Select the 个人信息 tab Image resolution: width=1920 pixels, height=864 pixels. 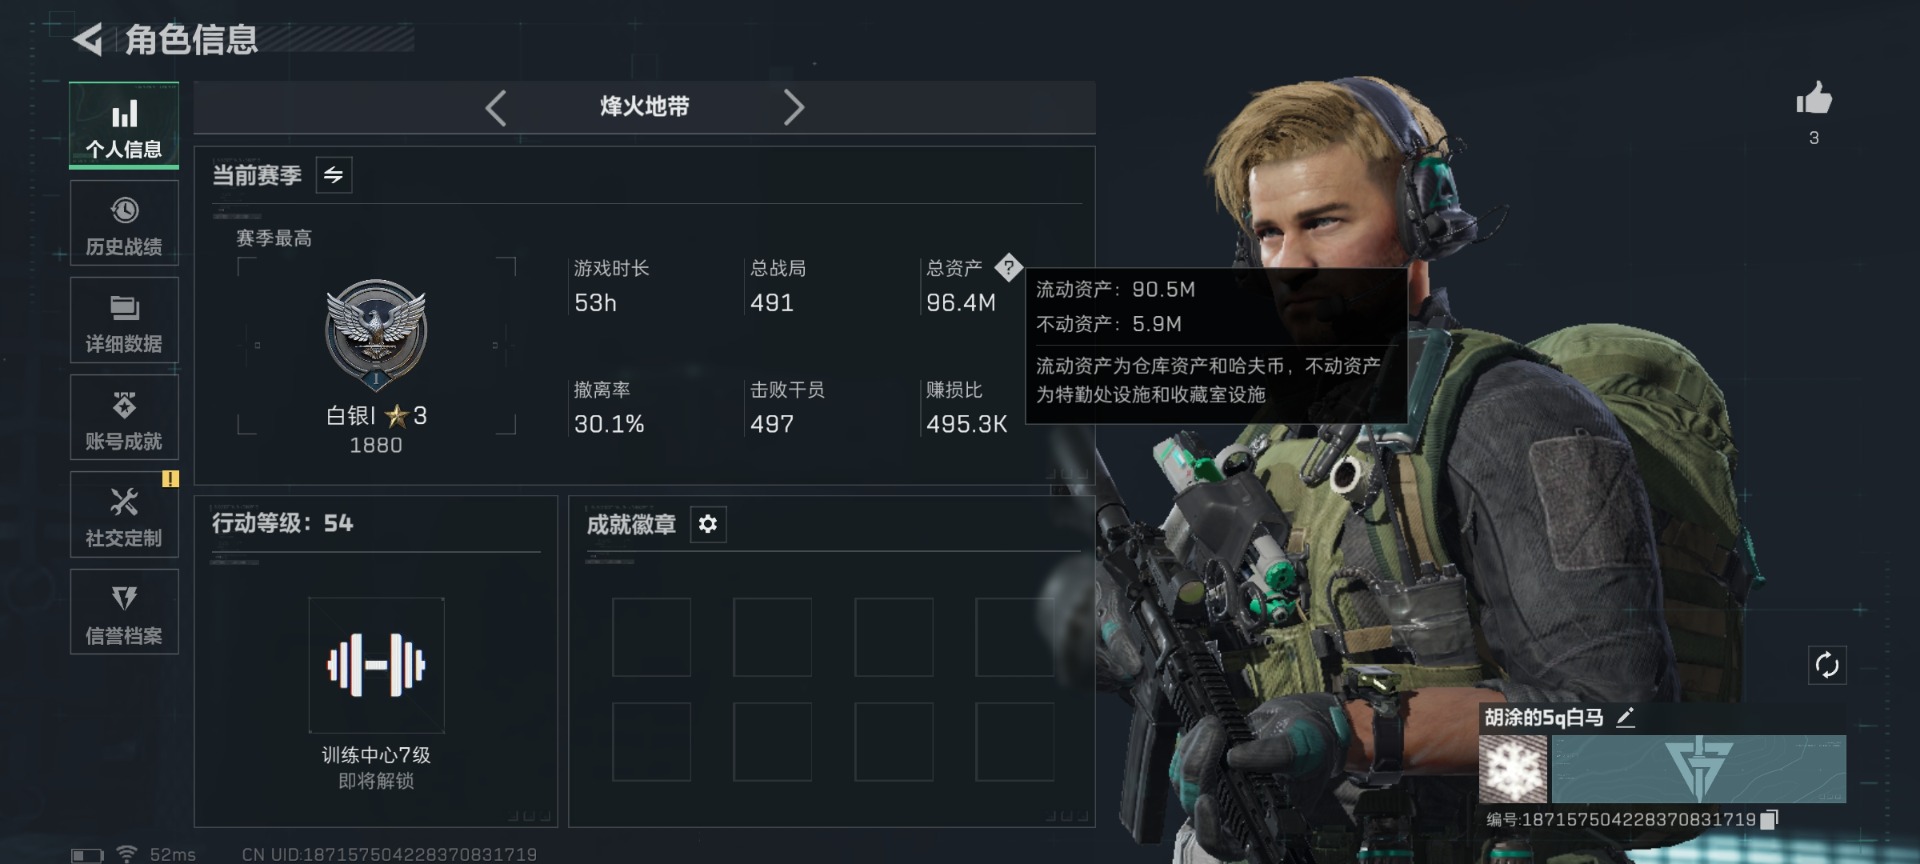(x=124, y=126)
